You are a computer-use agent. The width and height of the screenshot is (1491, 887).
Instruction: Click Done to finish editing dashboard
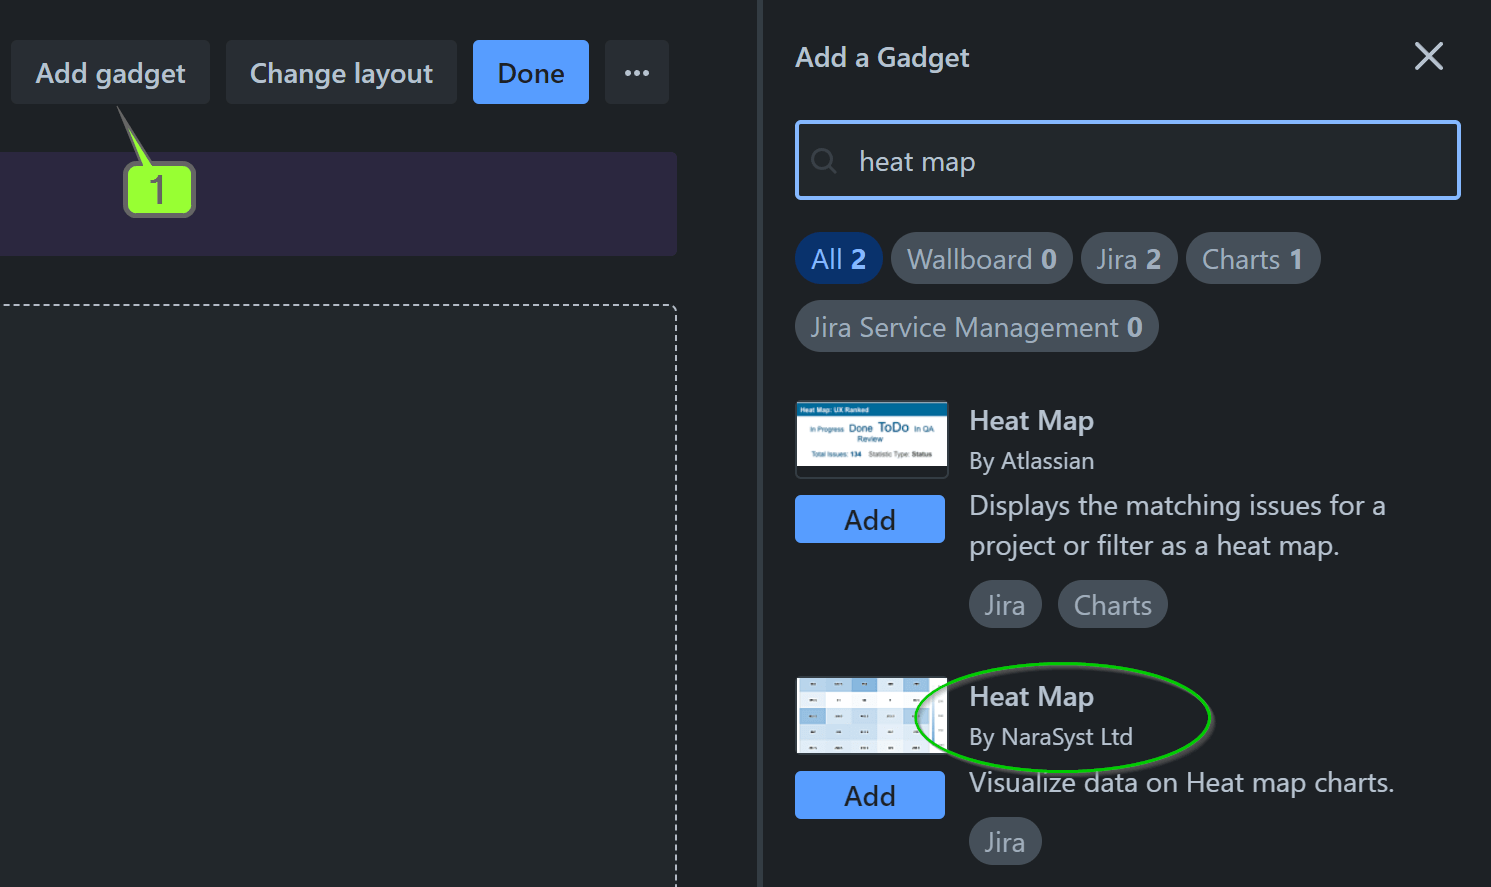[530, 72]
